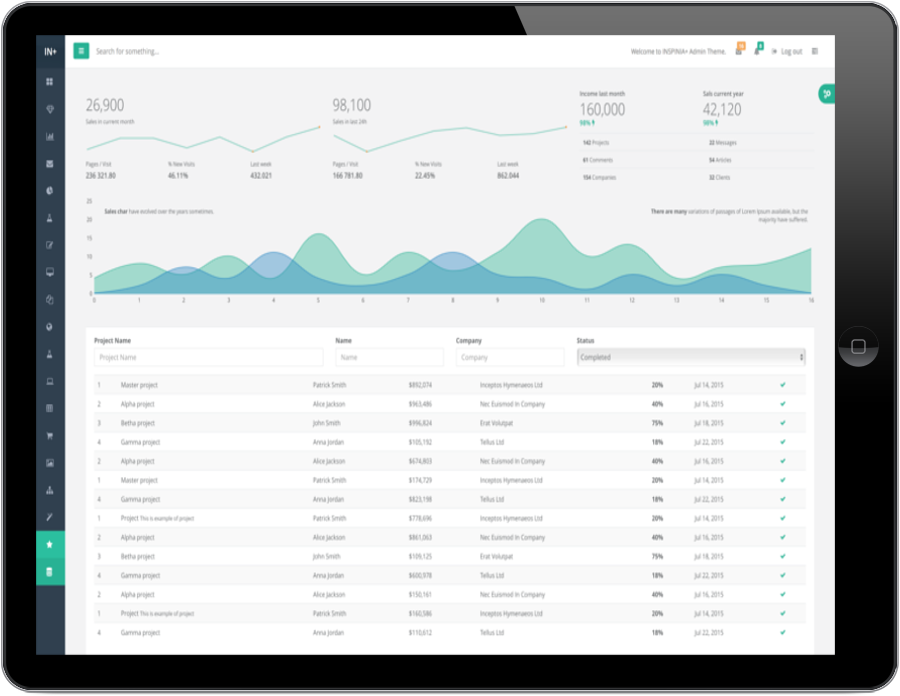Toggle the checkmark on Master project row
900x696 pixels.
[x=782, y=384]
